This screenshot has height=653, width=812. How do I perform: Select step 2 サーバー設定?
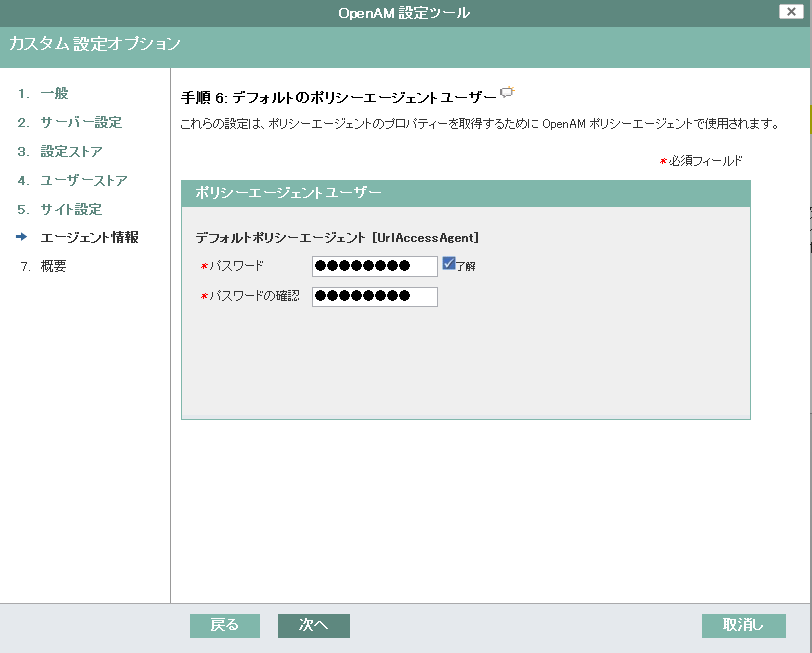pos(80,123)
